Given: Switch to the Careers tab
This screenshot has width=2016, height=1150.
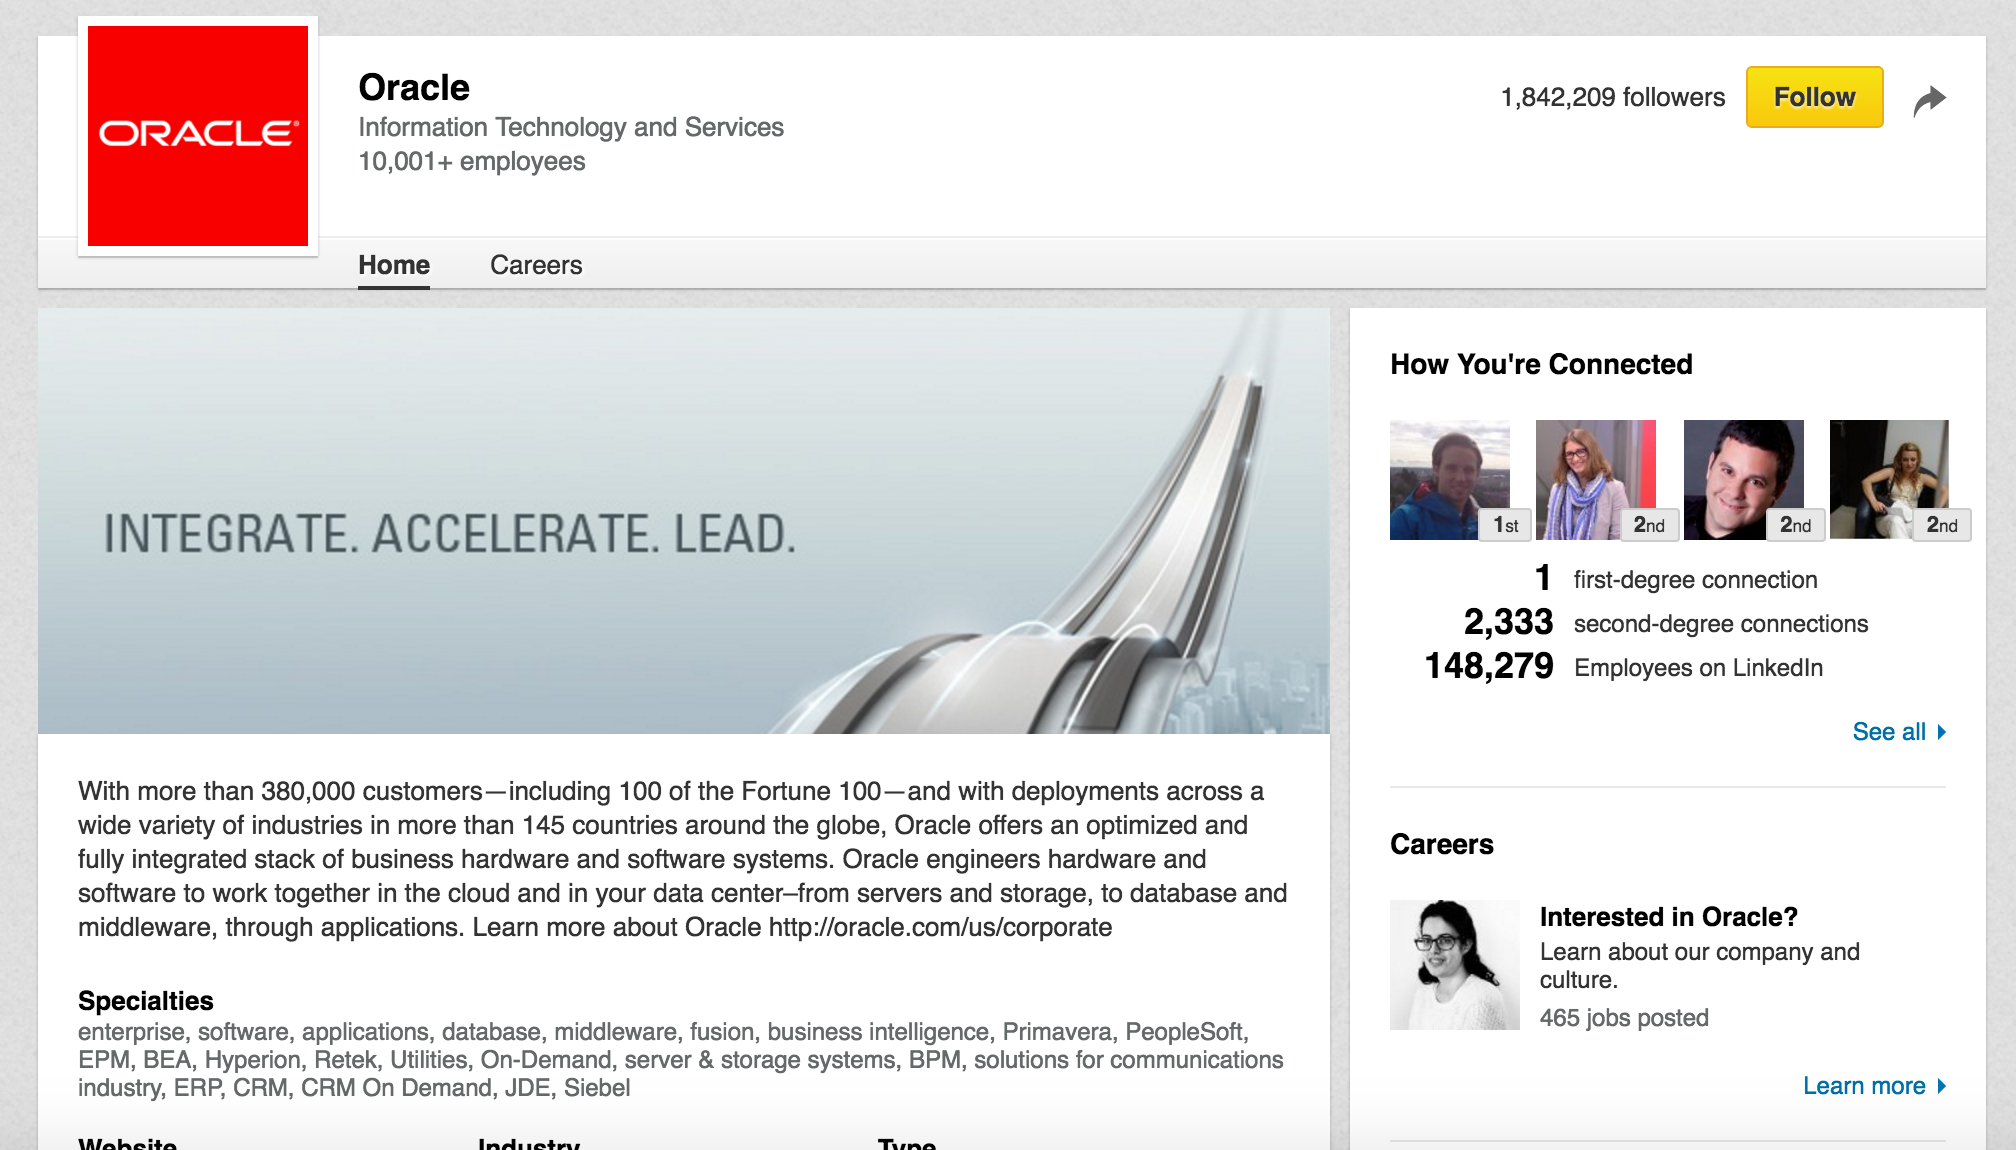Looking at the screenshot, I should [x=535, y=265].
